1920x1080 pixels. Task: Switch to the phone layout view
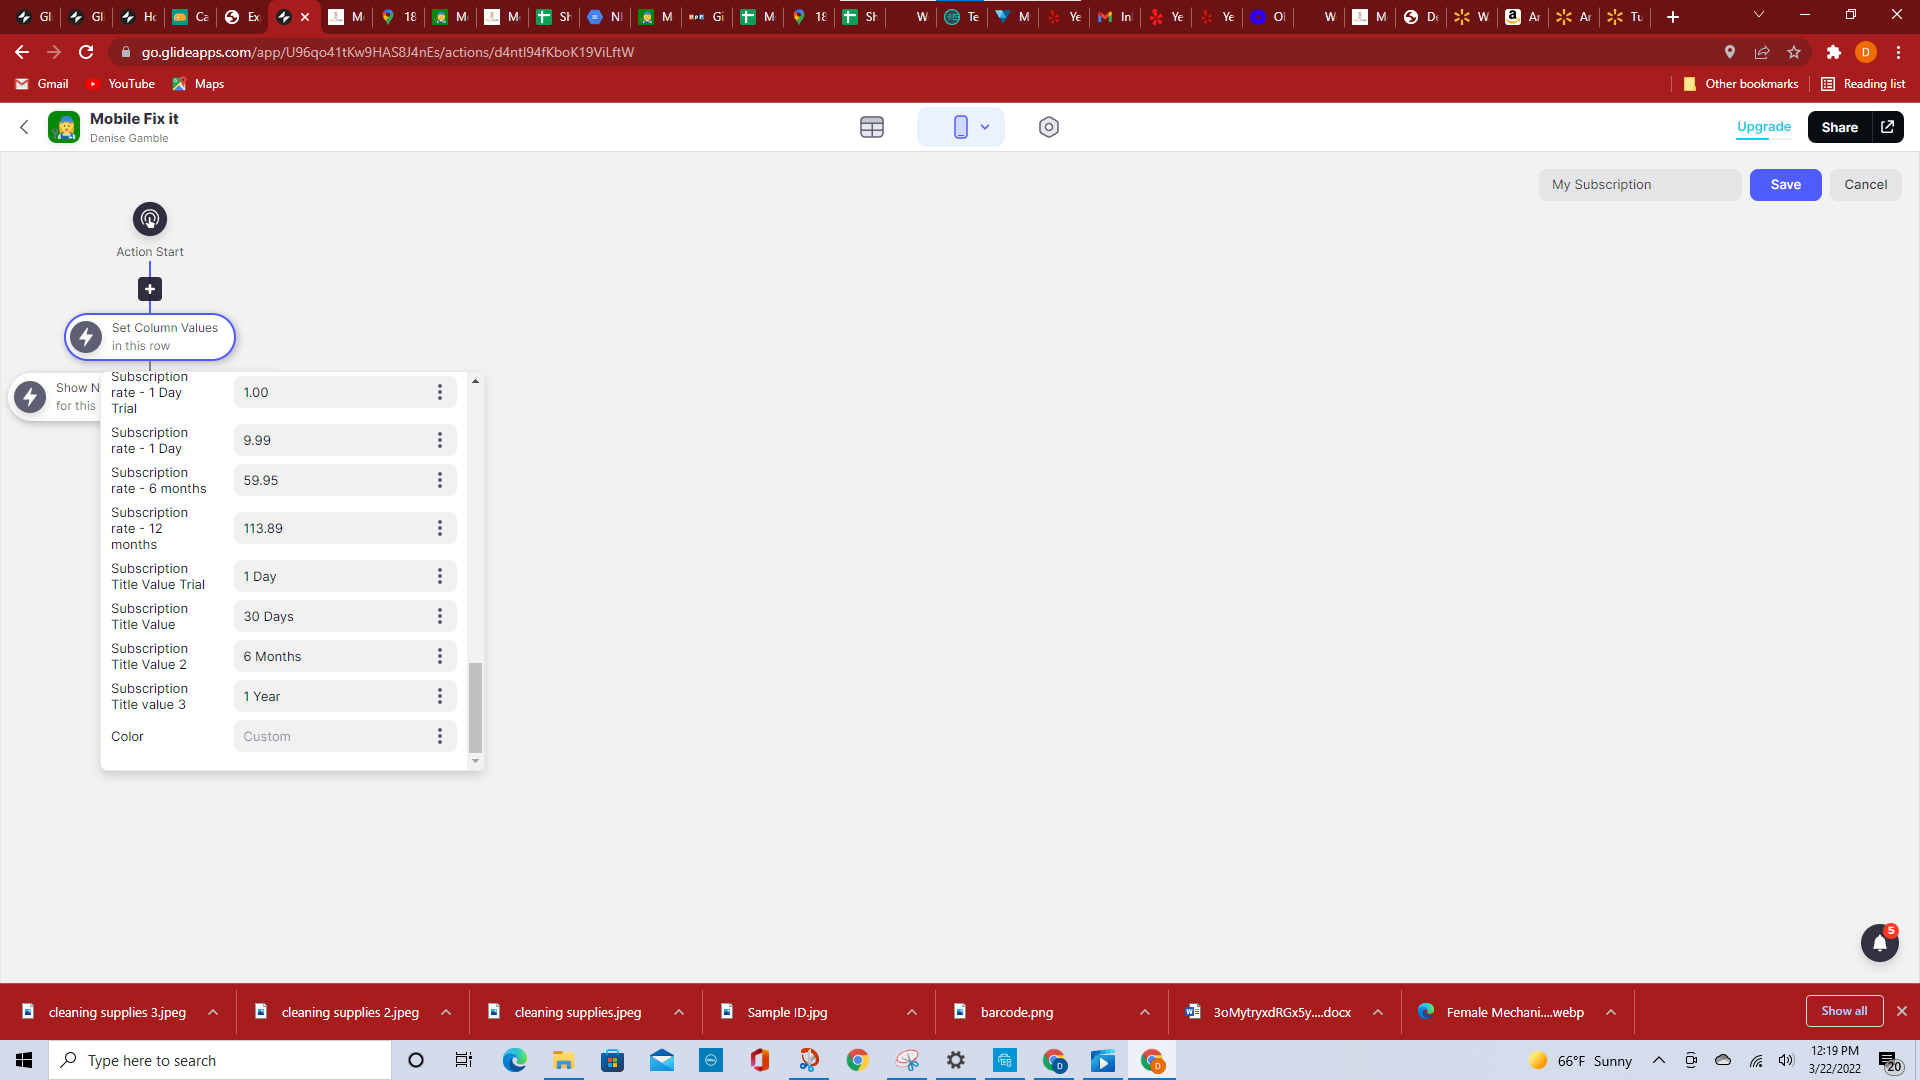(960, 127)
